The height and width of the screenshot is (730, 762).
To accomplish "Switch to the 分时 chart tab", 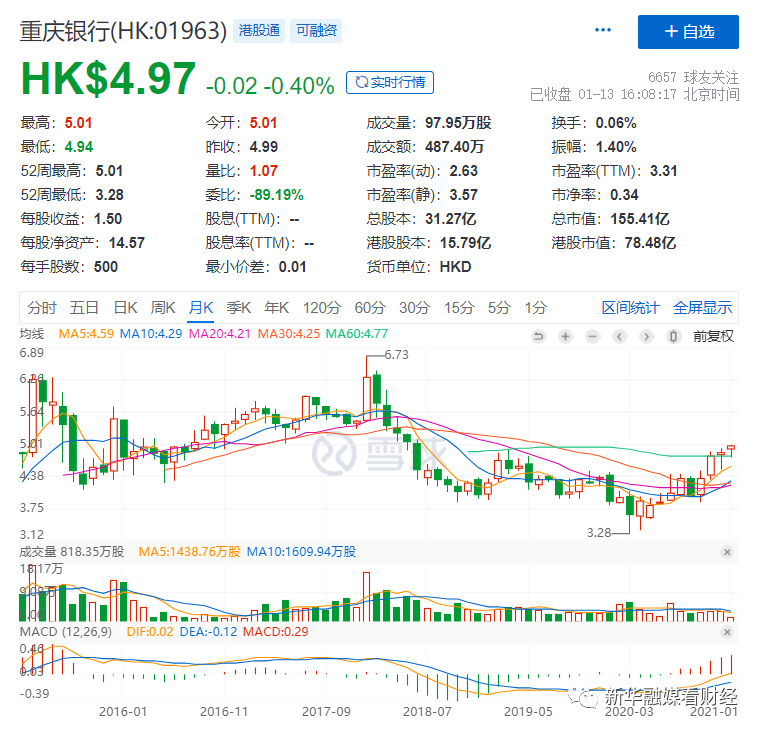I will pos(42,308).
